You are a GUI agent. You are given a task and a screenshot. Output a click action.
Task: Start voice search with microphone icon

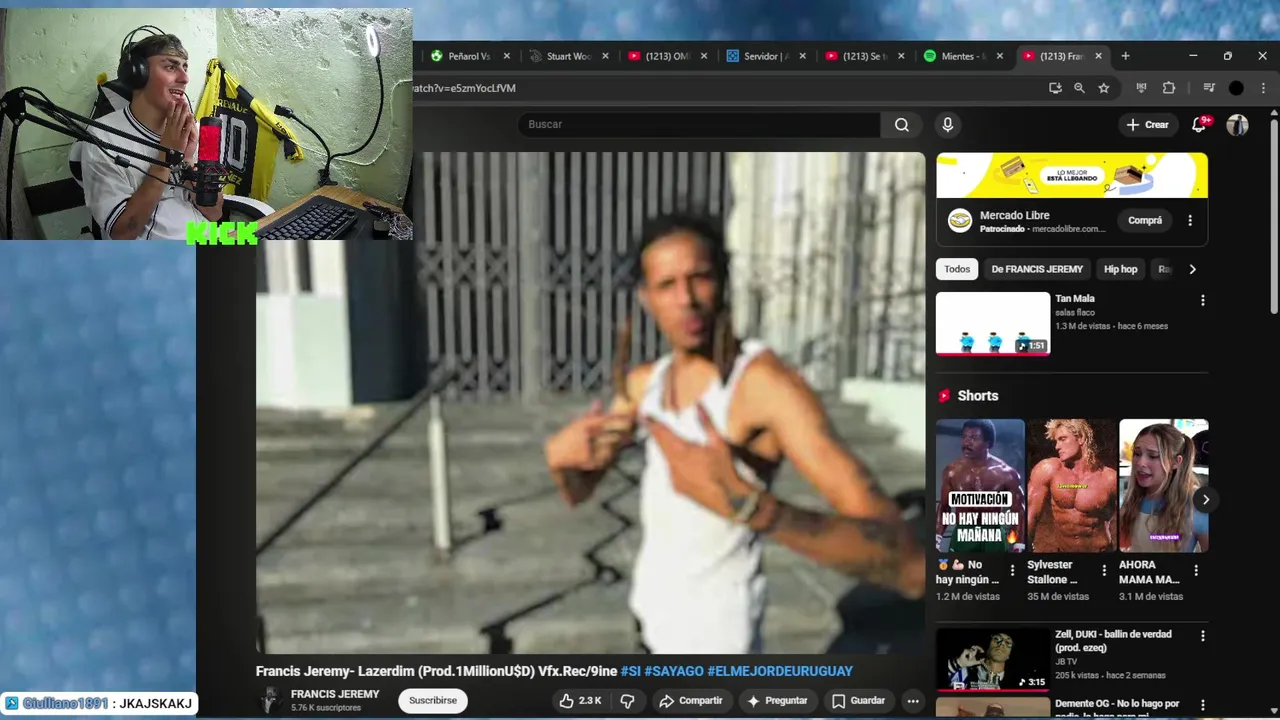[948, 125]
